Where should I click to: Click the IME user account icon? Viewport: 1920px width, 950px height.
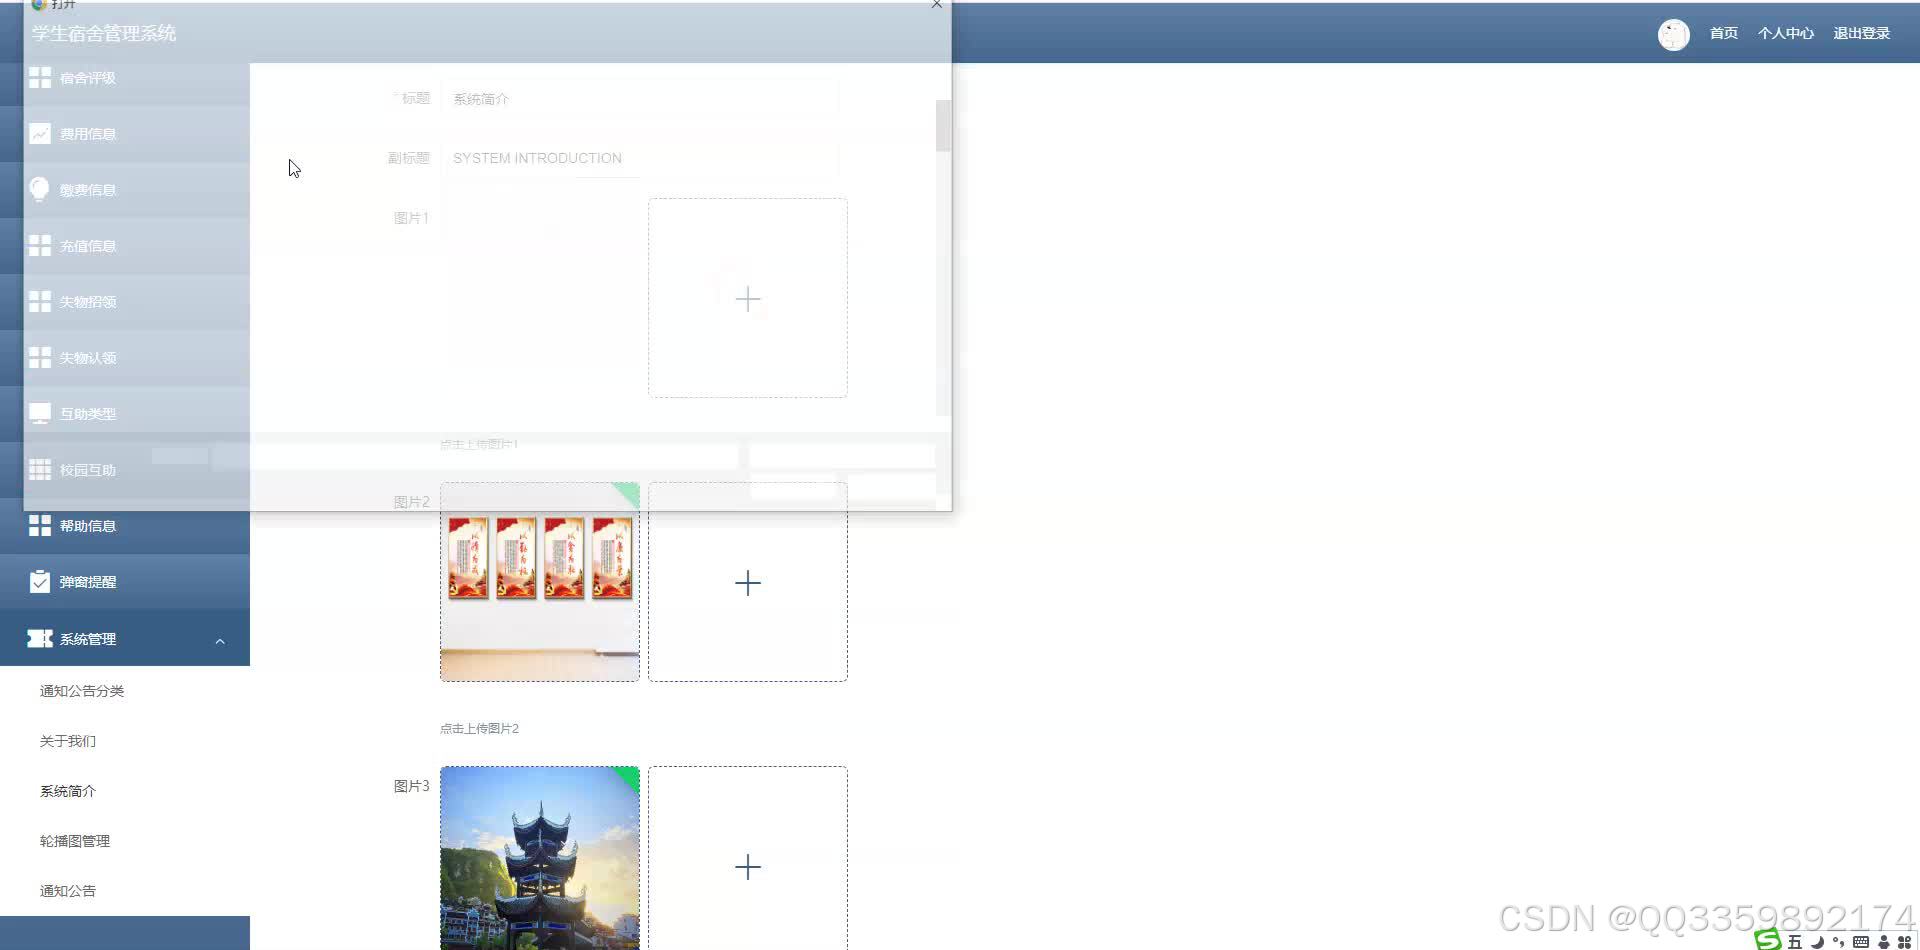(x=1884, y=942)
